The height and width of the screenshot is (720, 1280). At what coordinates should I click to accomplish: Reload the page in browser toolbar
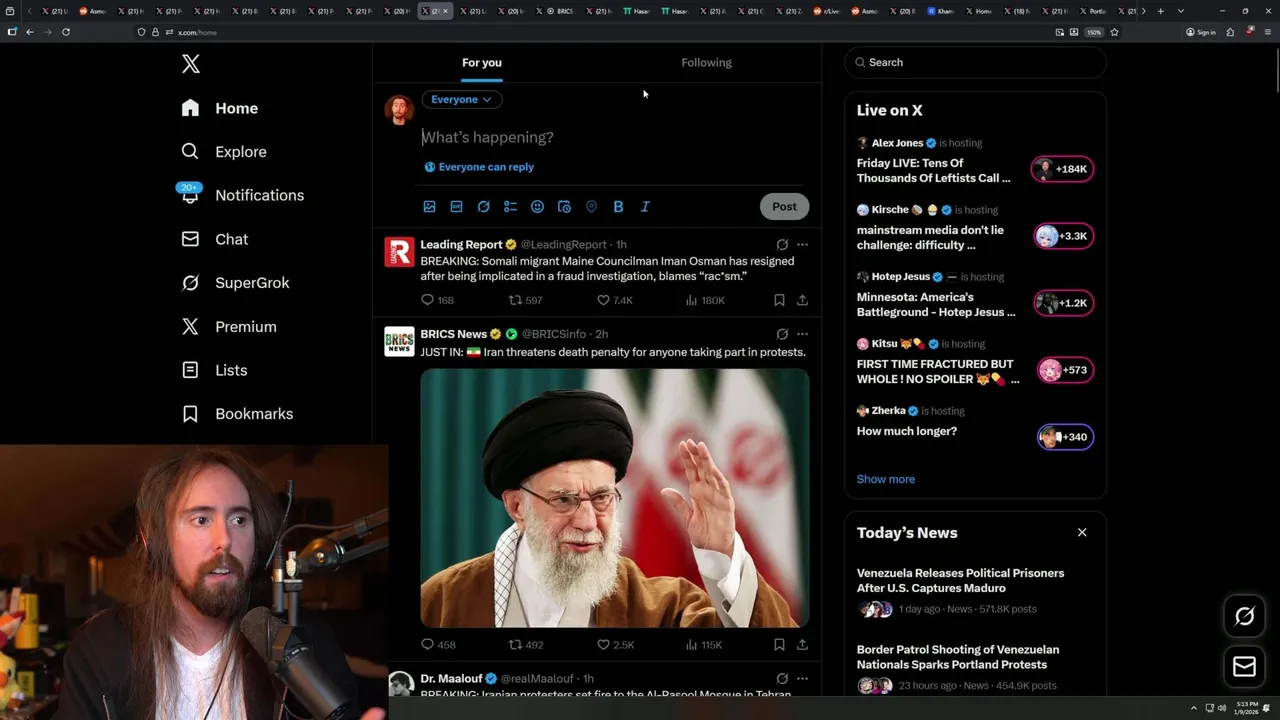tap(66, 32)
